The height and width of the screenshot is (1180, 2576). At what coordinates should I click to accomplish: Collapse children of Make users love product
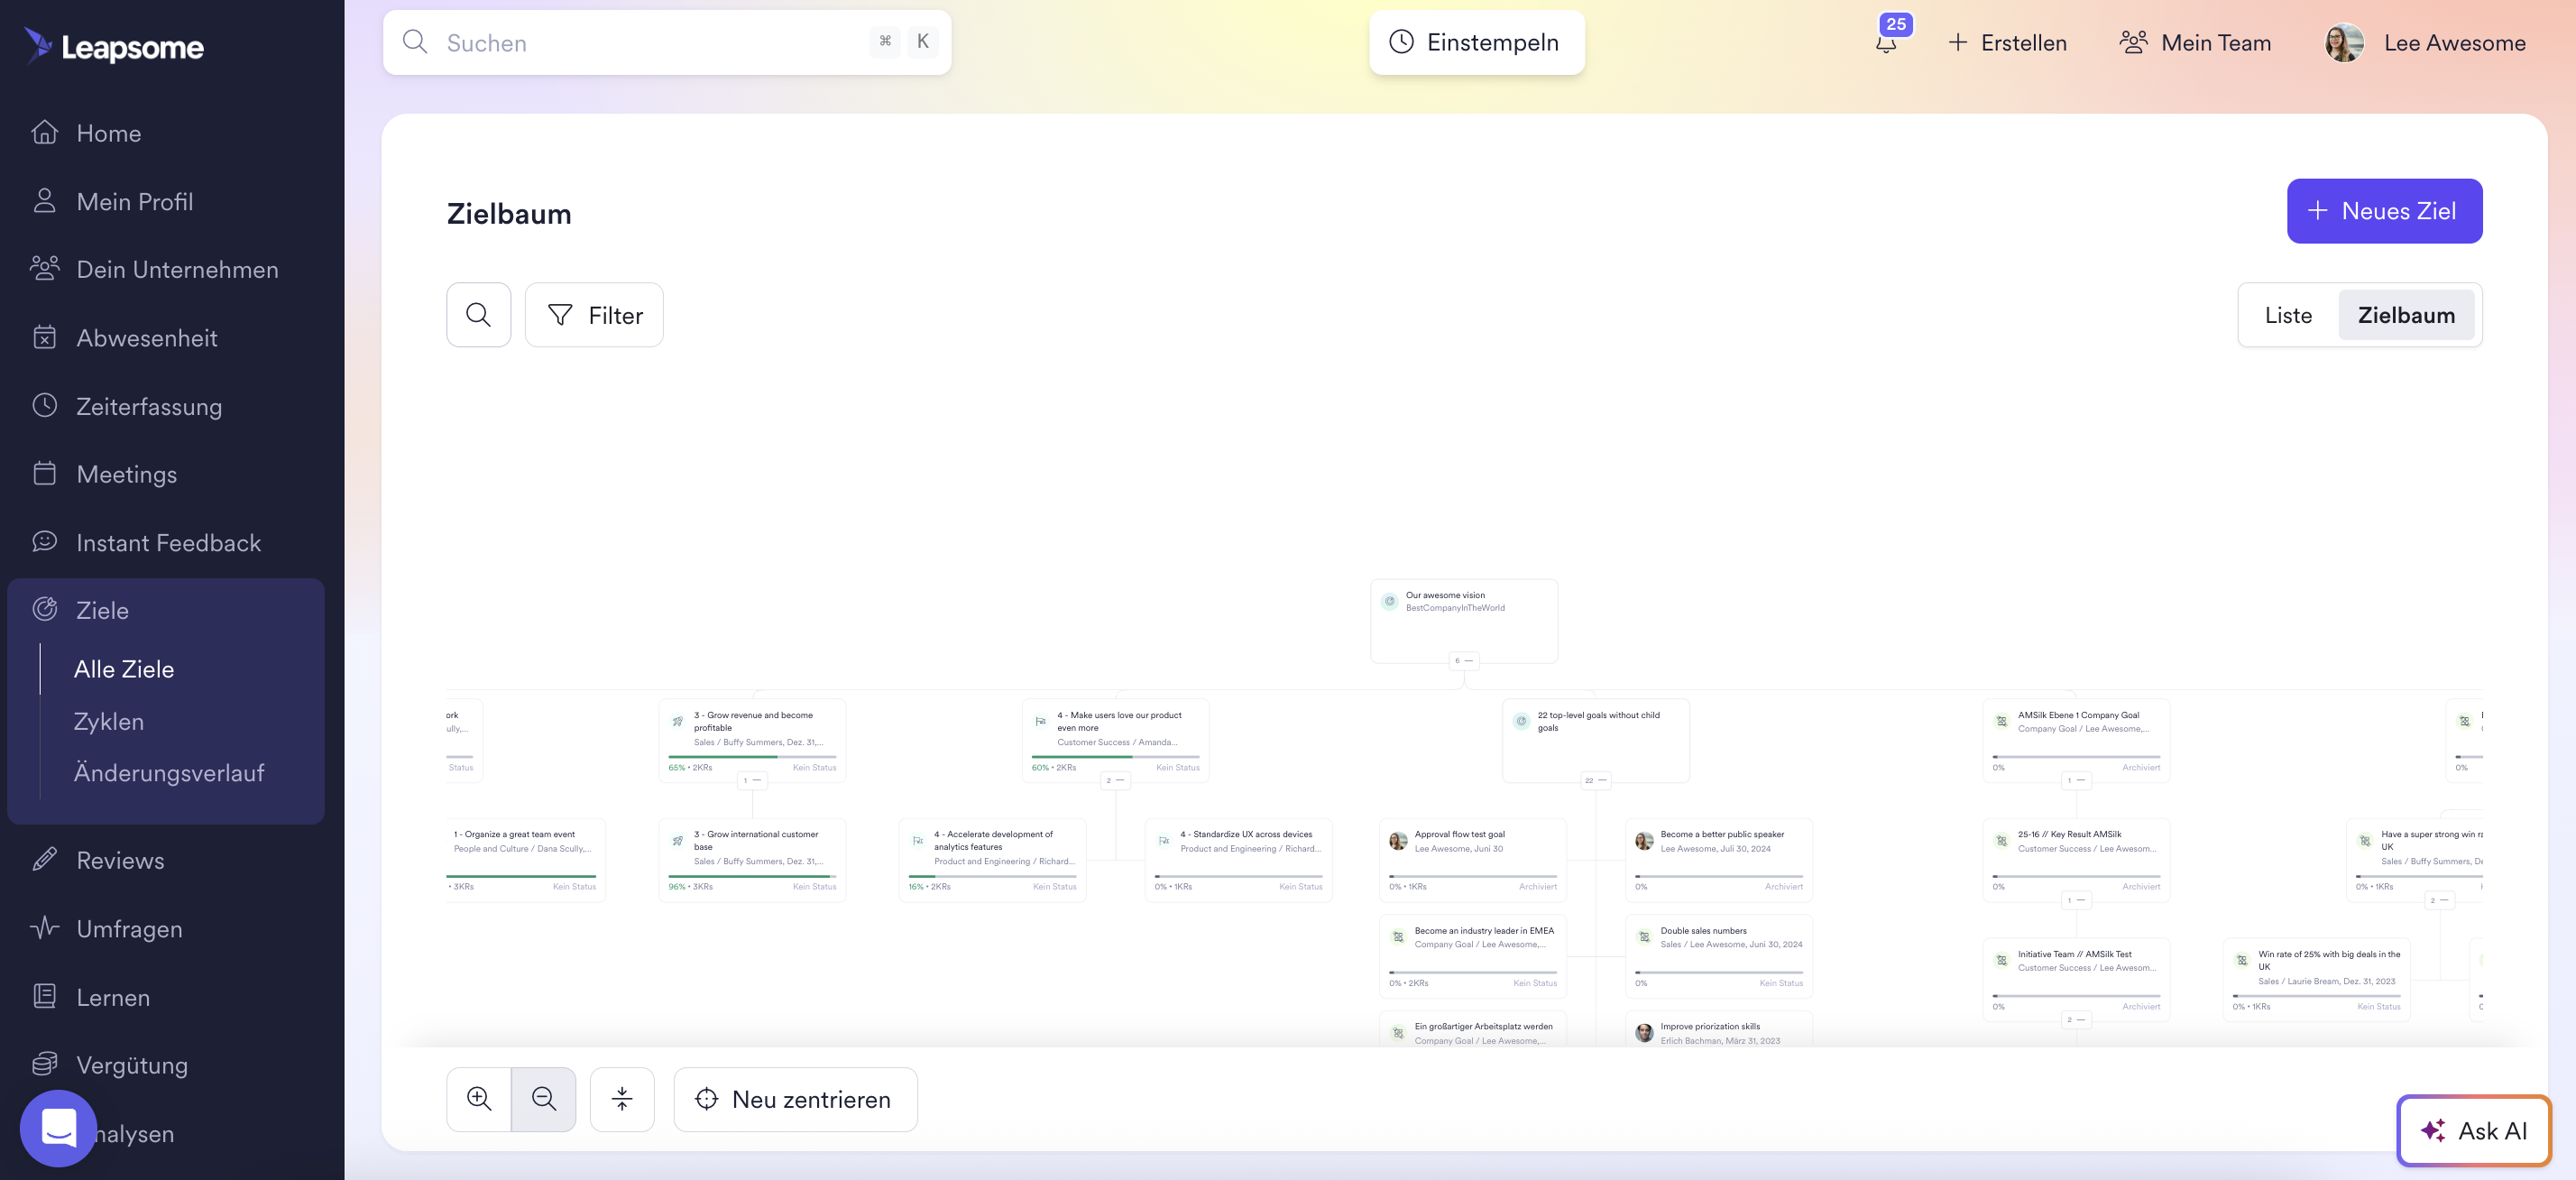pos(1114,780)
